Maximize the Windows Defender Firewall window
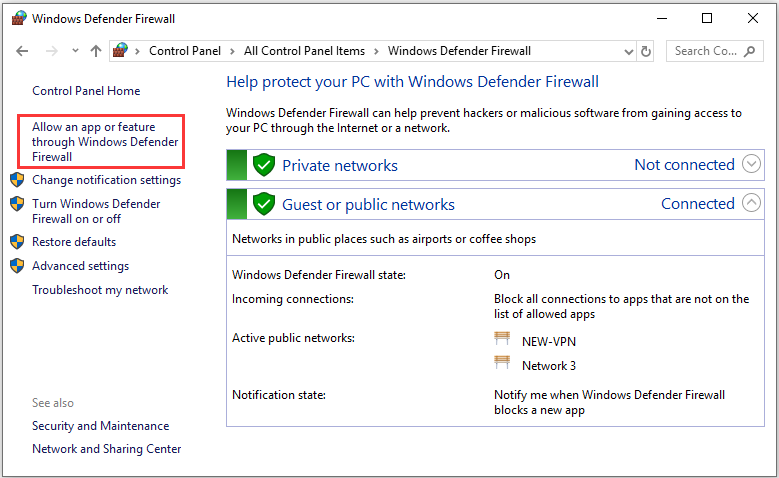The height and width of the screenshot is (478, 779). click(706, 18)
